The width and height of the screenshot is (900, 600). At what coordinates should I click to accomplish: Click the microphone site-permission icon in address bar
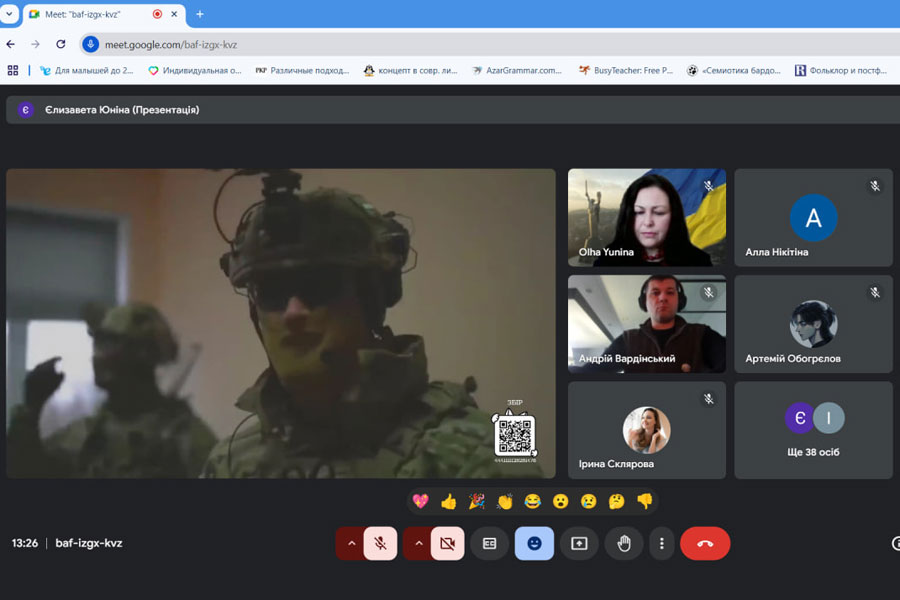tap(91, 44)
